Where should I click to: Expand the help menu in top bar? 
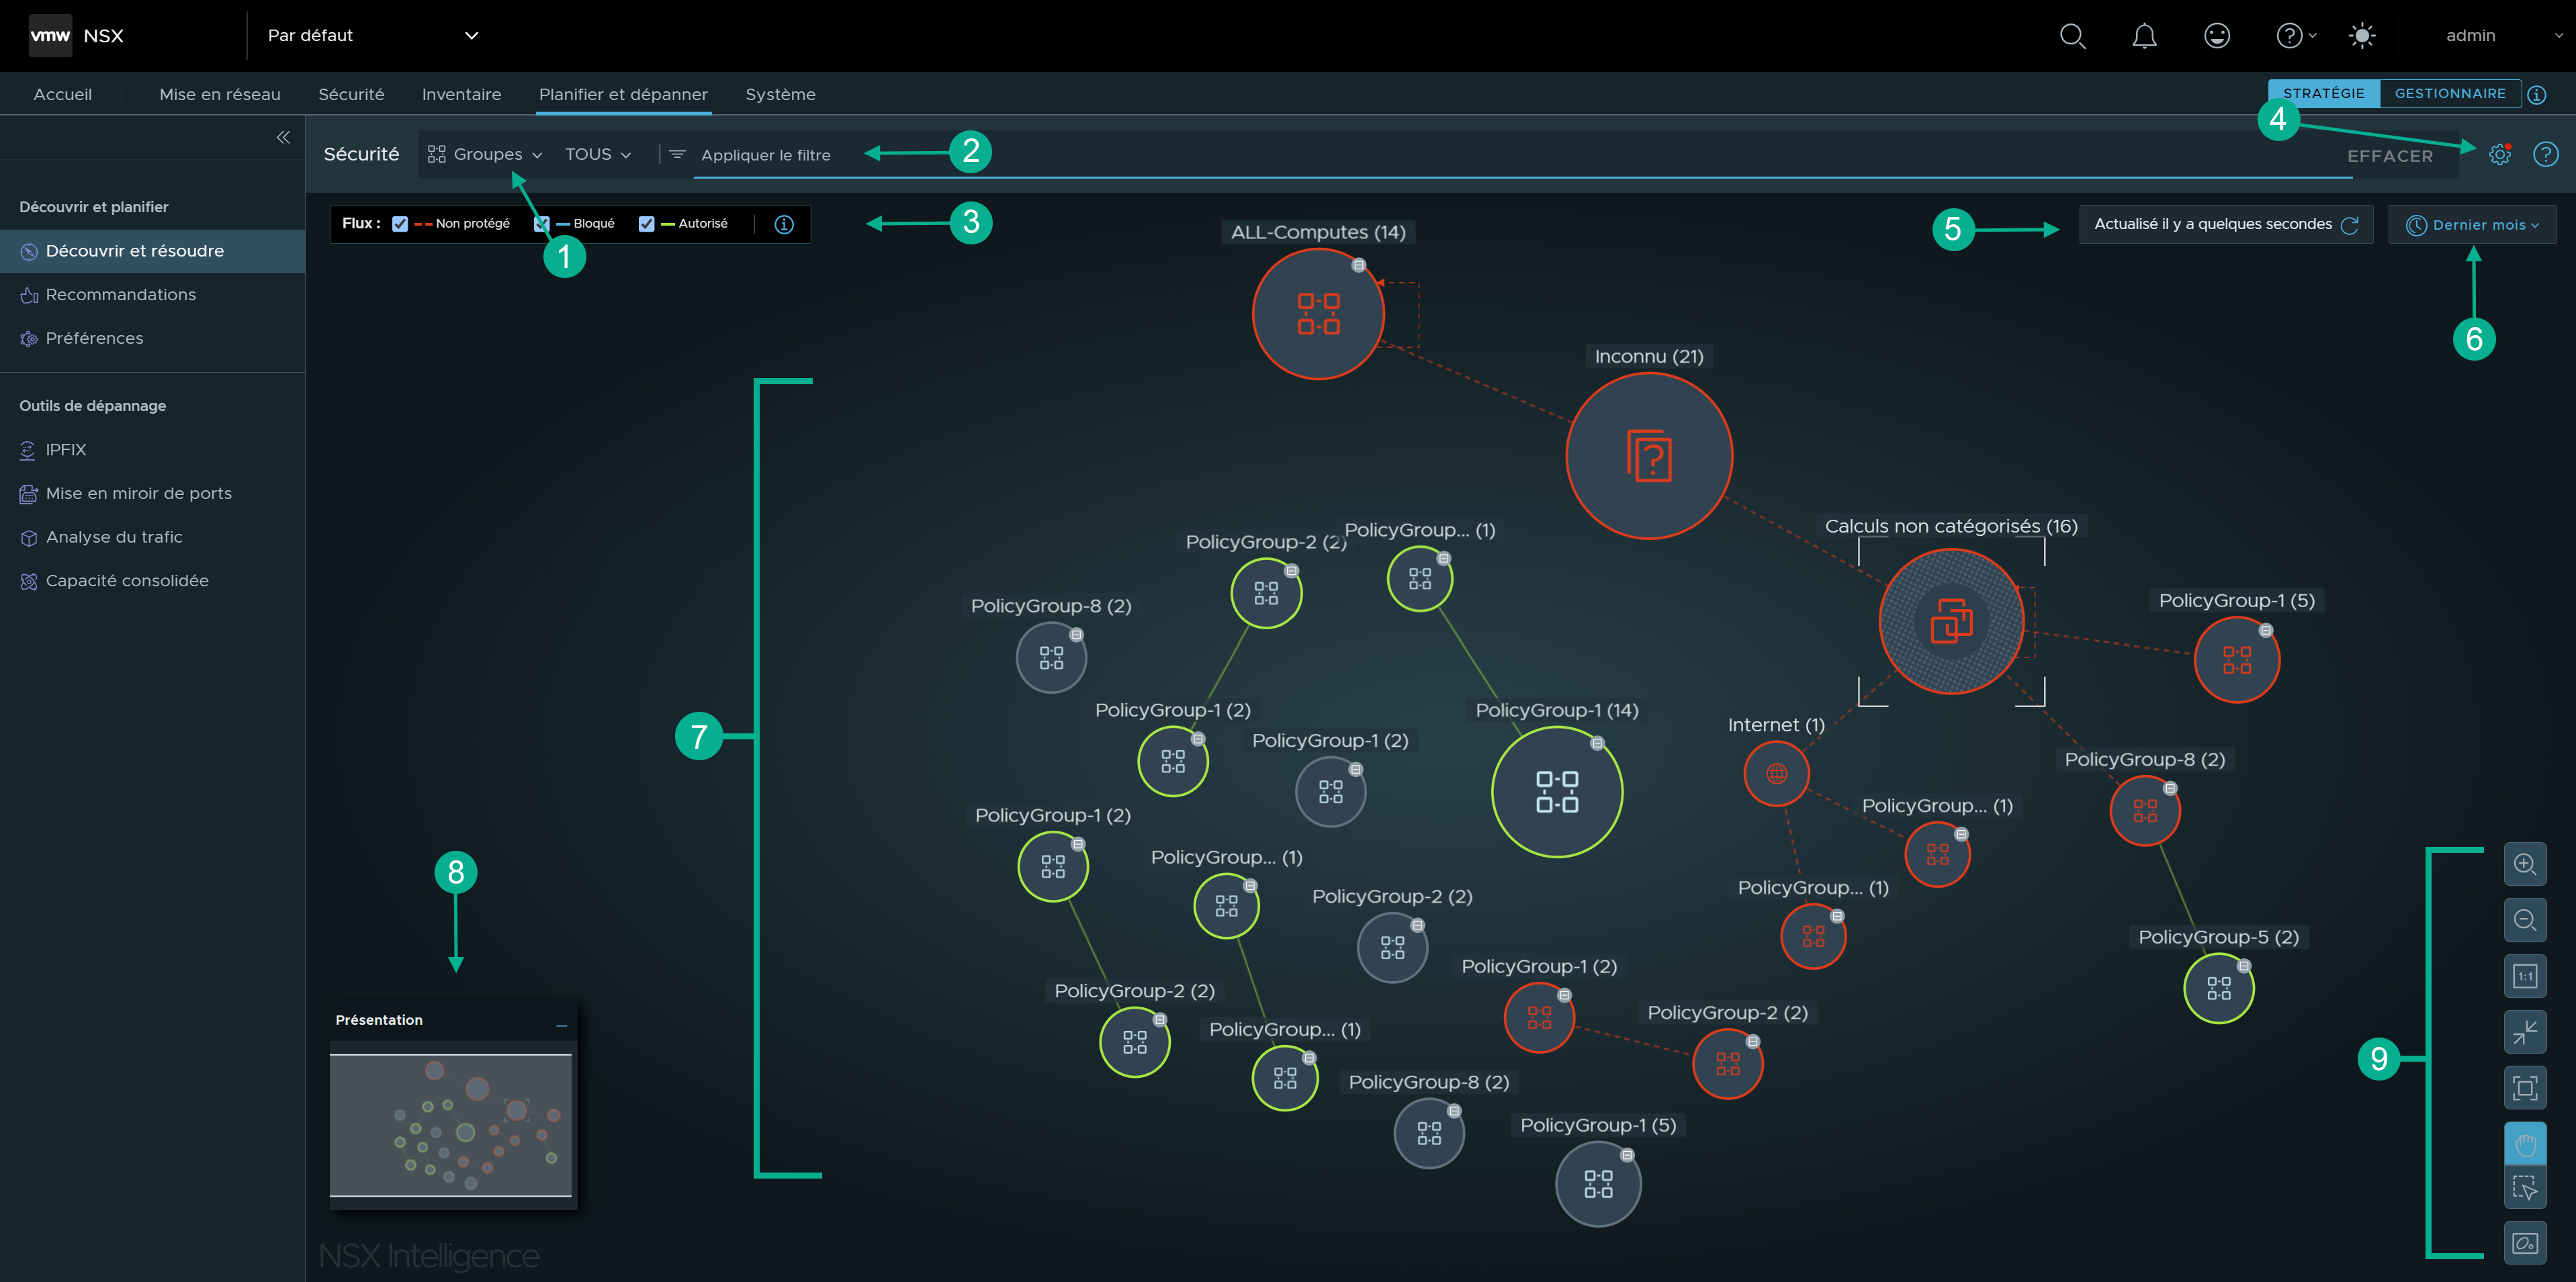[x=2296, y=36]
